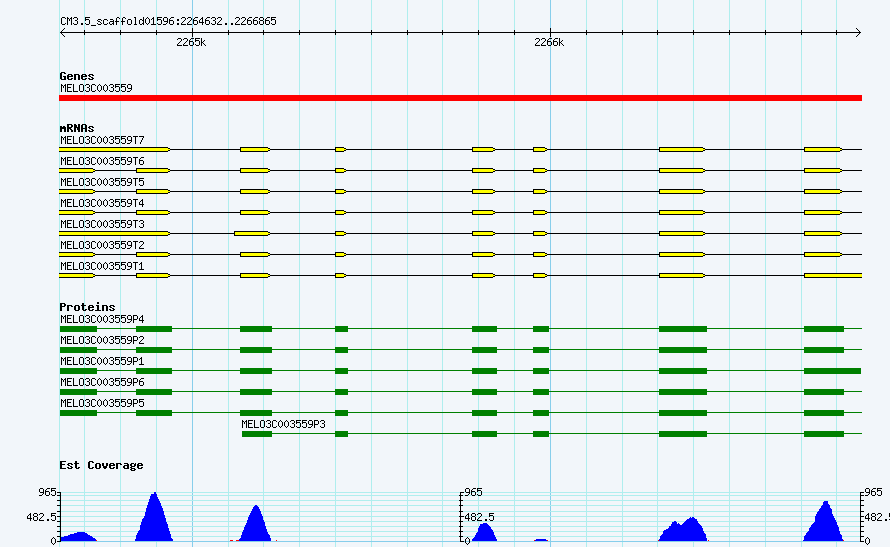Select protein MEL03C003559P5 label

pos(102,403)
